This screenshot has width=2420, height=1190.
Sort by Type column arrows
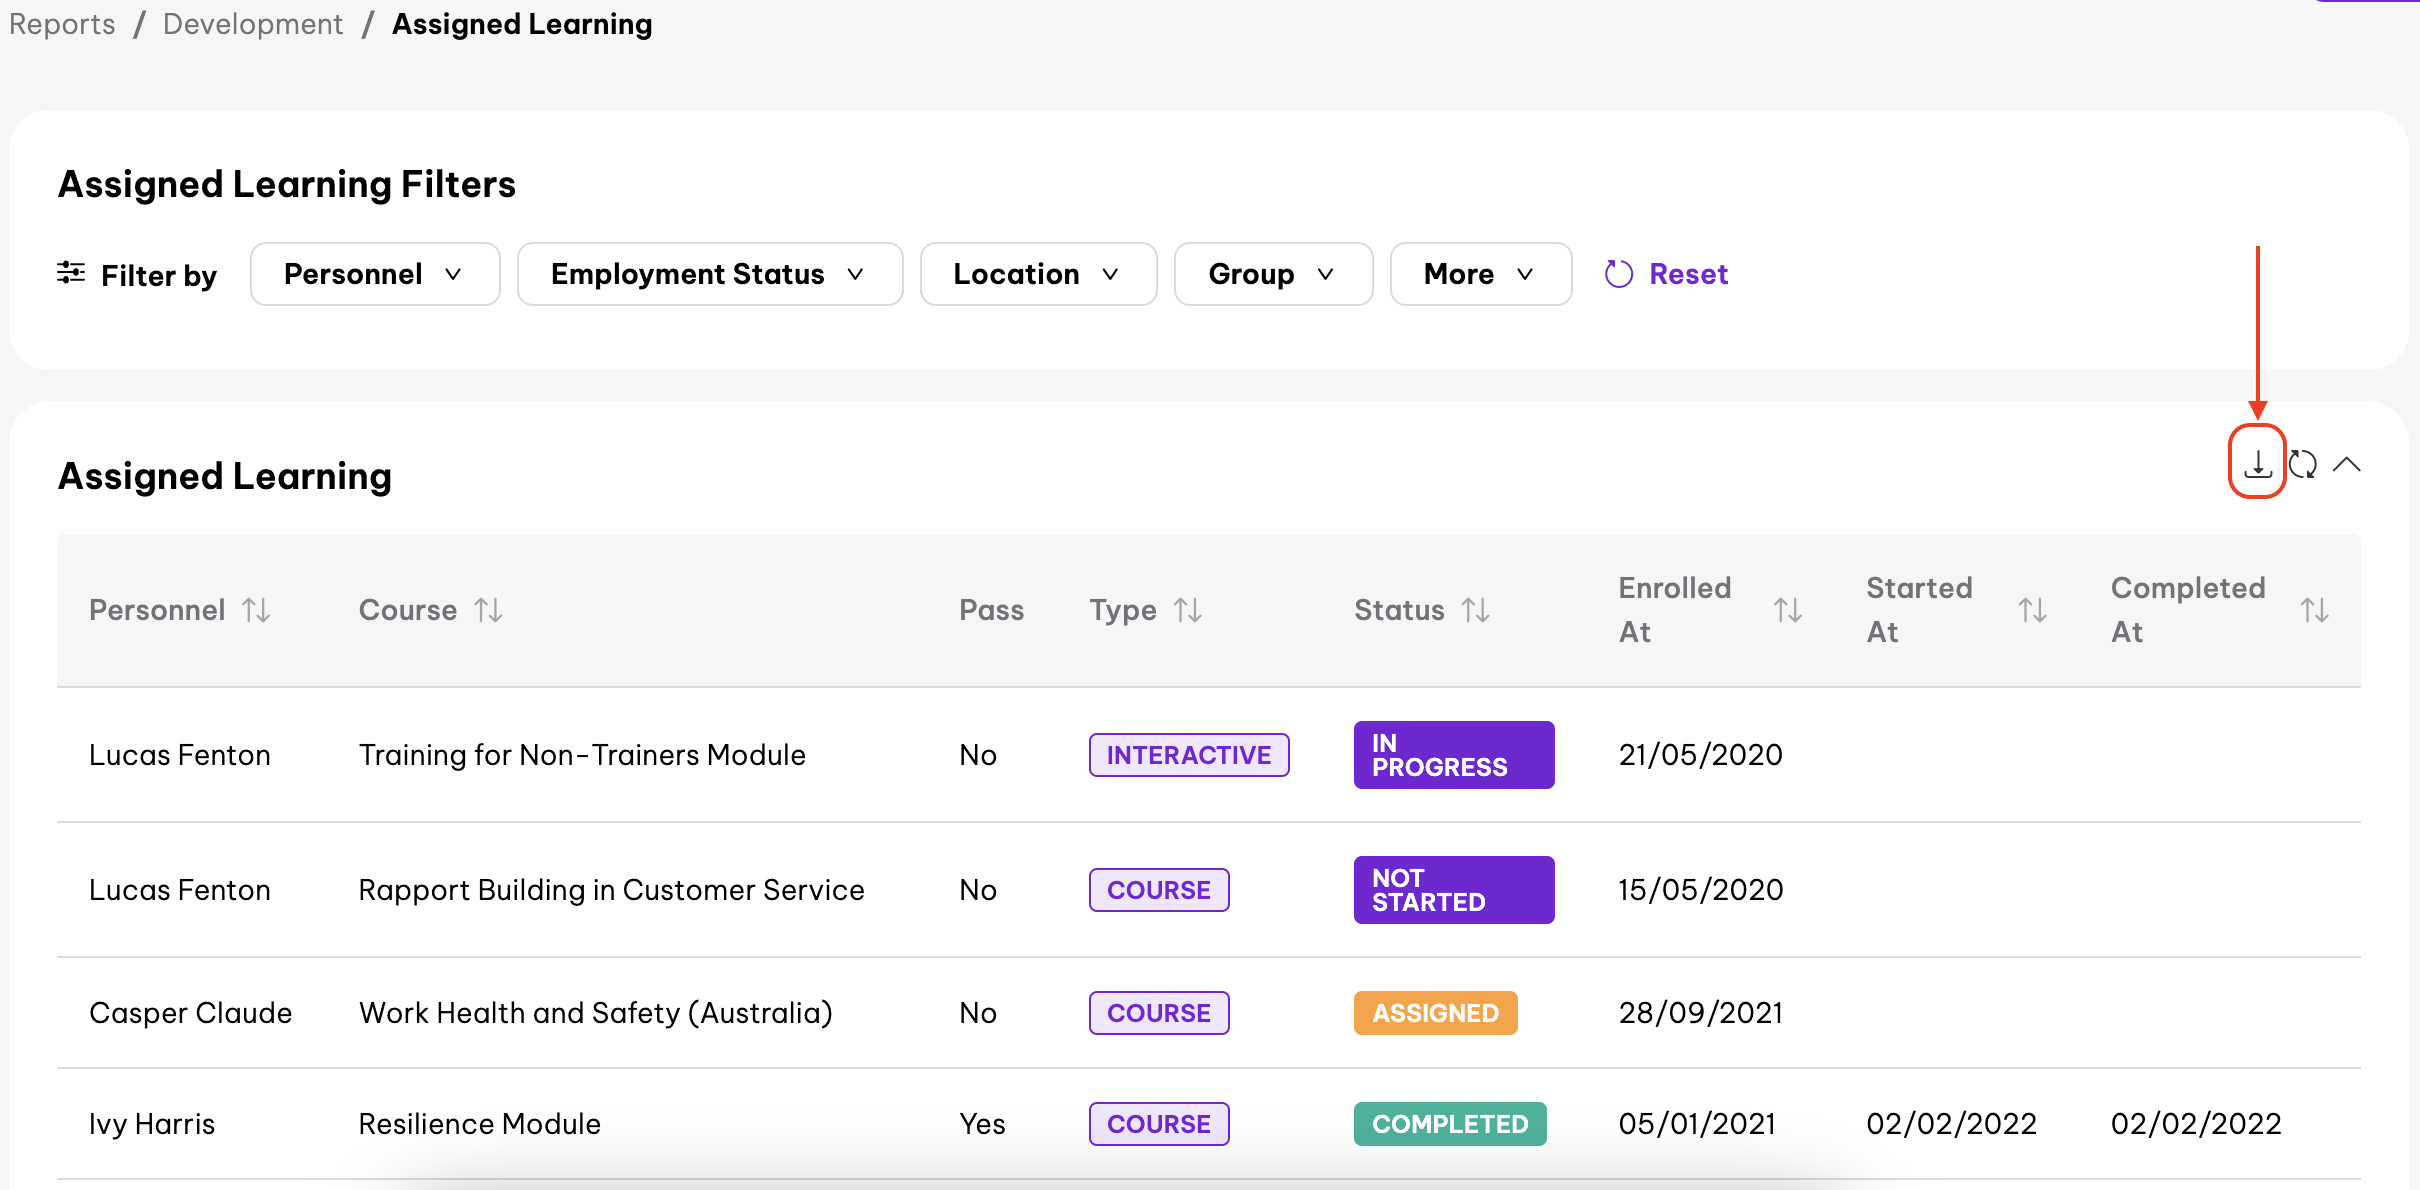coord(1187,610)
